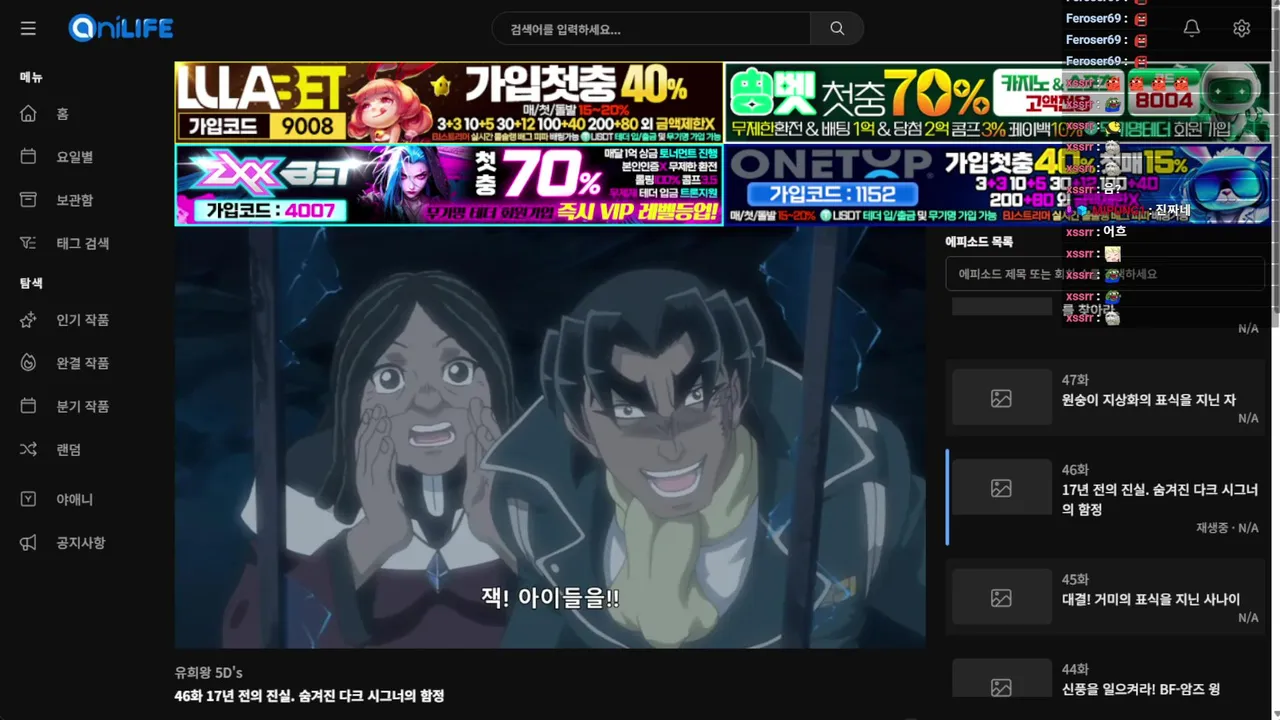The height and width of the screenshot is (720, 1280).
Task: Click the search magnifier button
Action: [x=837, y=28]
